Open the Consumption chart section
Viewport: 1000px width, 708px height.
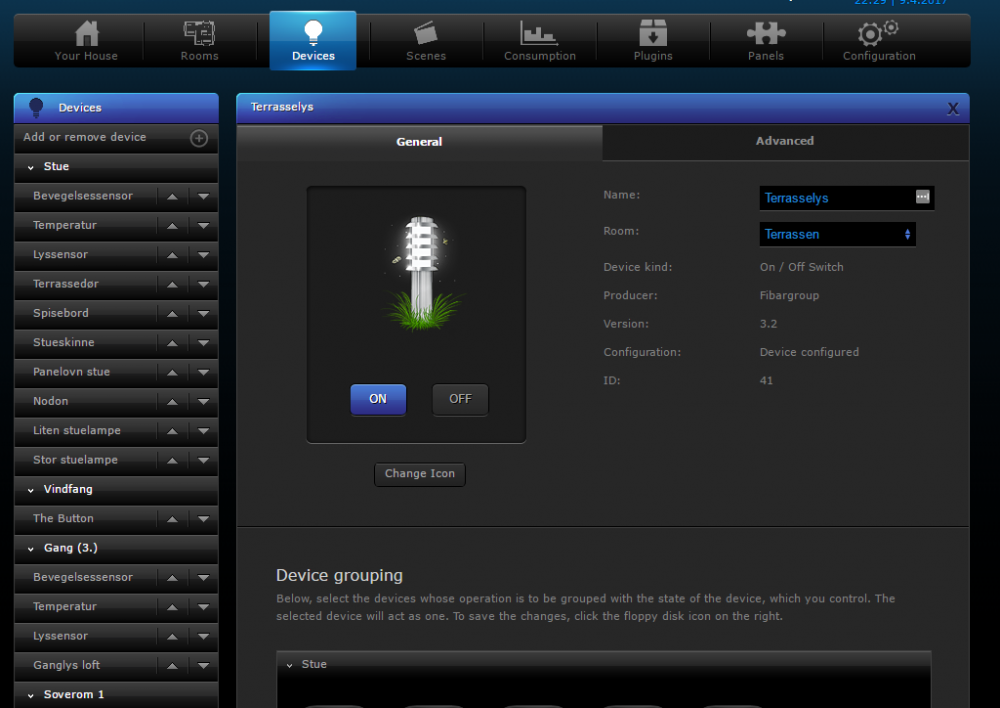click(x=539, y=41)
